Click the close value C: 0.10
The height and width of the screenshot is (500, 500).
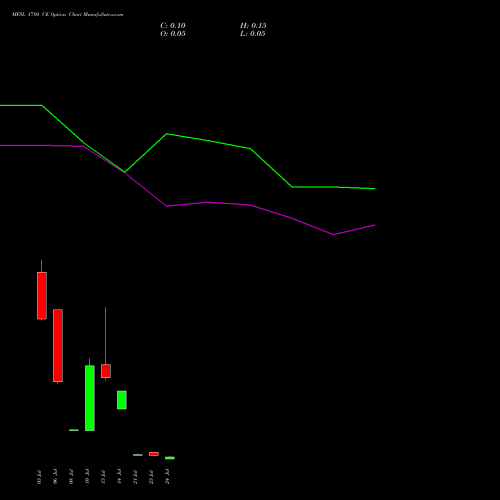[x=173, y=26]
